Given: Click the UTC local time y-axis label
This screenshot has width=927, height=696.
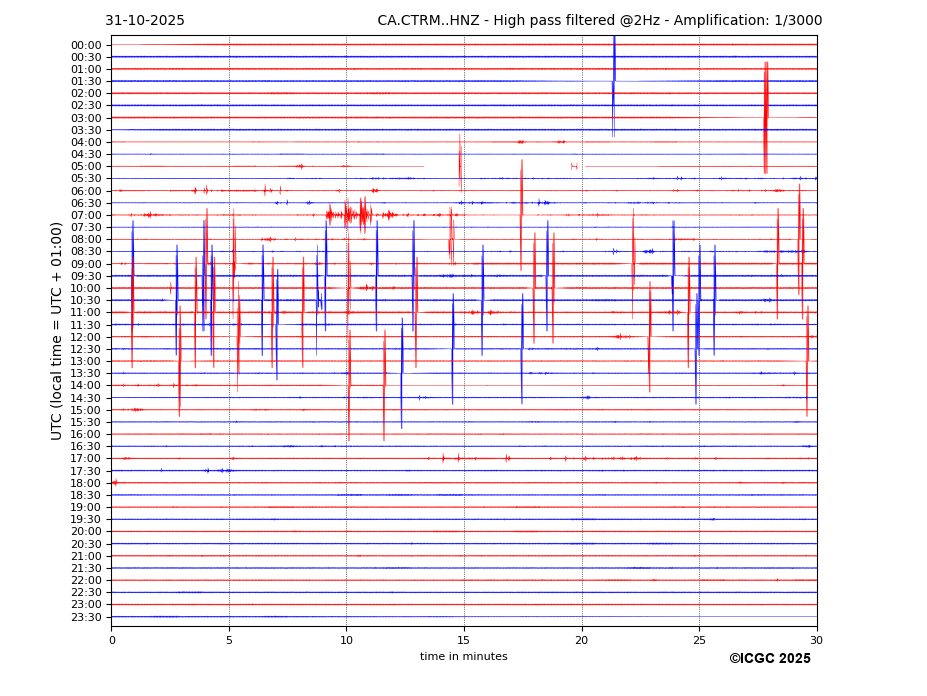Looking at the screenshot, I should coord(57,330).
